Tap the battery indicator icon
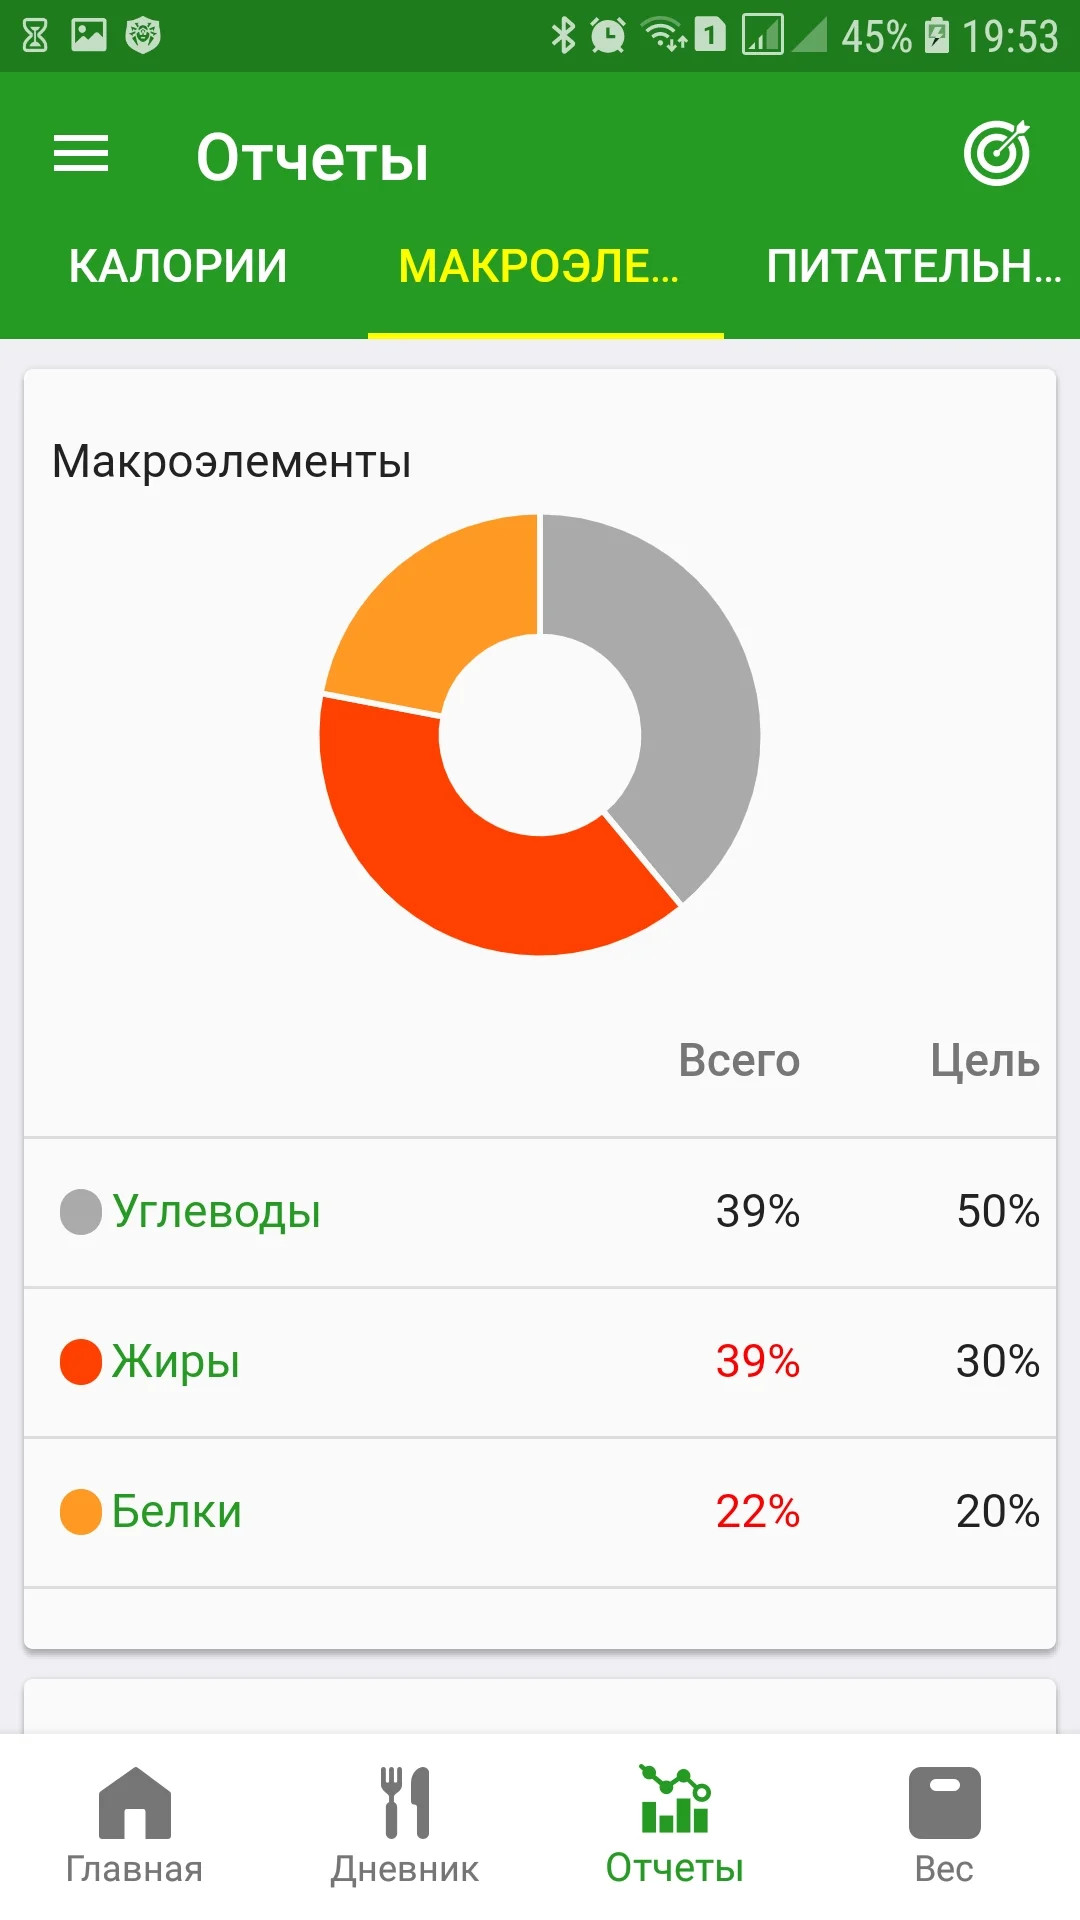The width and height of the screenshot is (1080, 1920). click(937, 35)
